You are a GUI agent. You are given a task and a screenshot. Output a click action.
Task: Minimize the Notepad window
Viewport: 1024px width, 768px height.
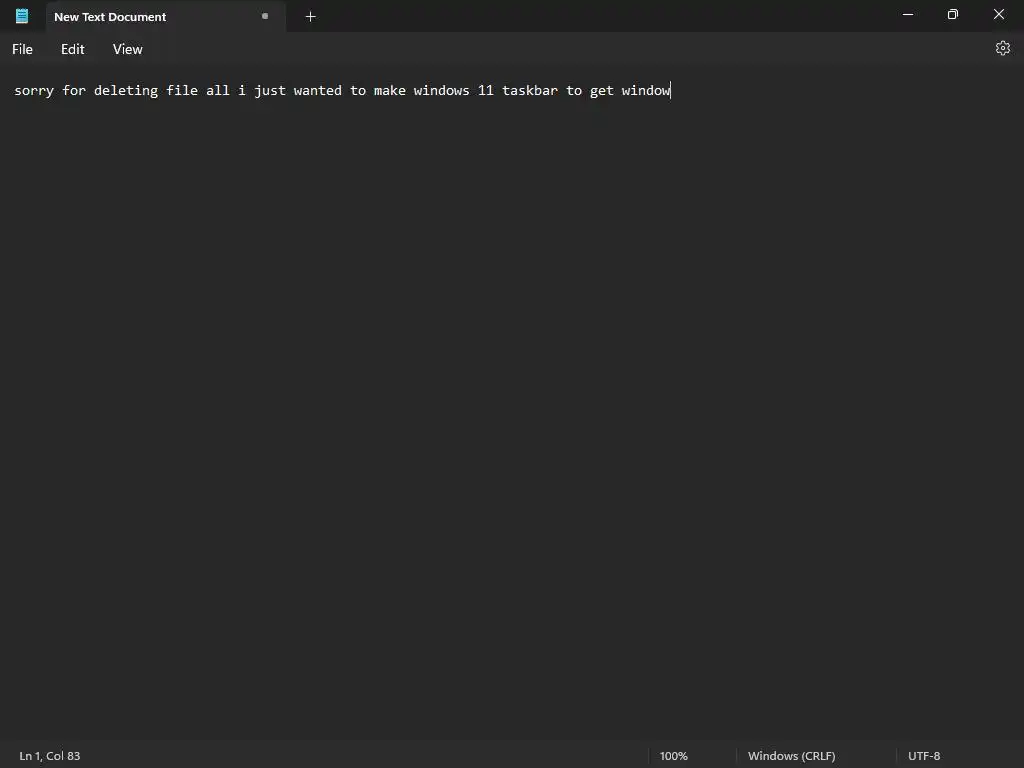(908, 14)
